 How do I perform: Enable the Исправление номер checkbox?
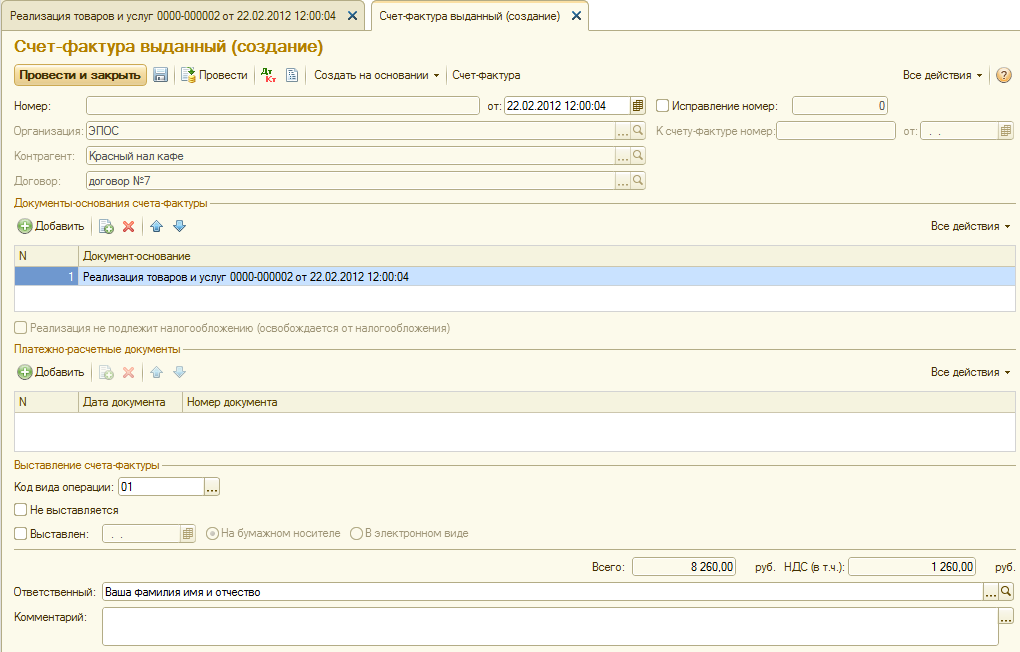point(662,105)
